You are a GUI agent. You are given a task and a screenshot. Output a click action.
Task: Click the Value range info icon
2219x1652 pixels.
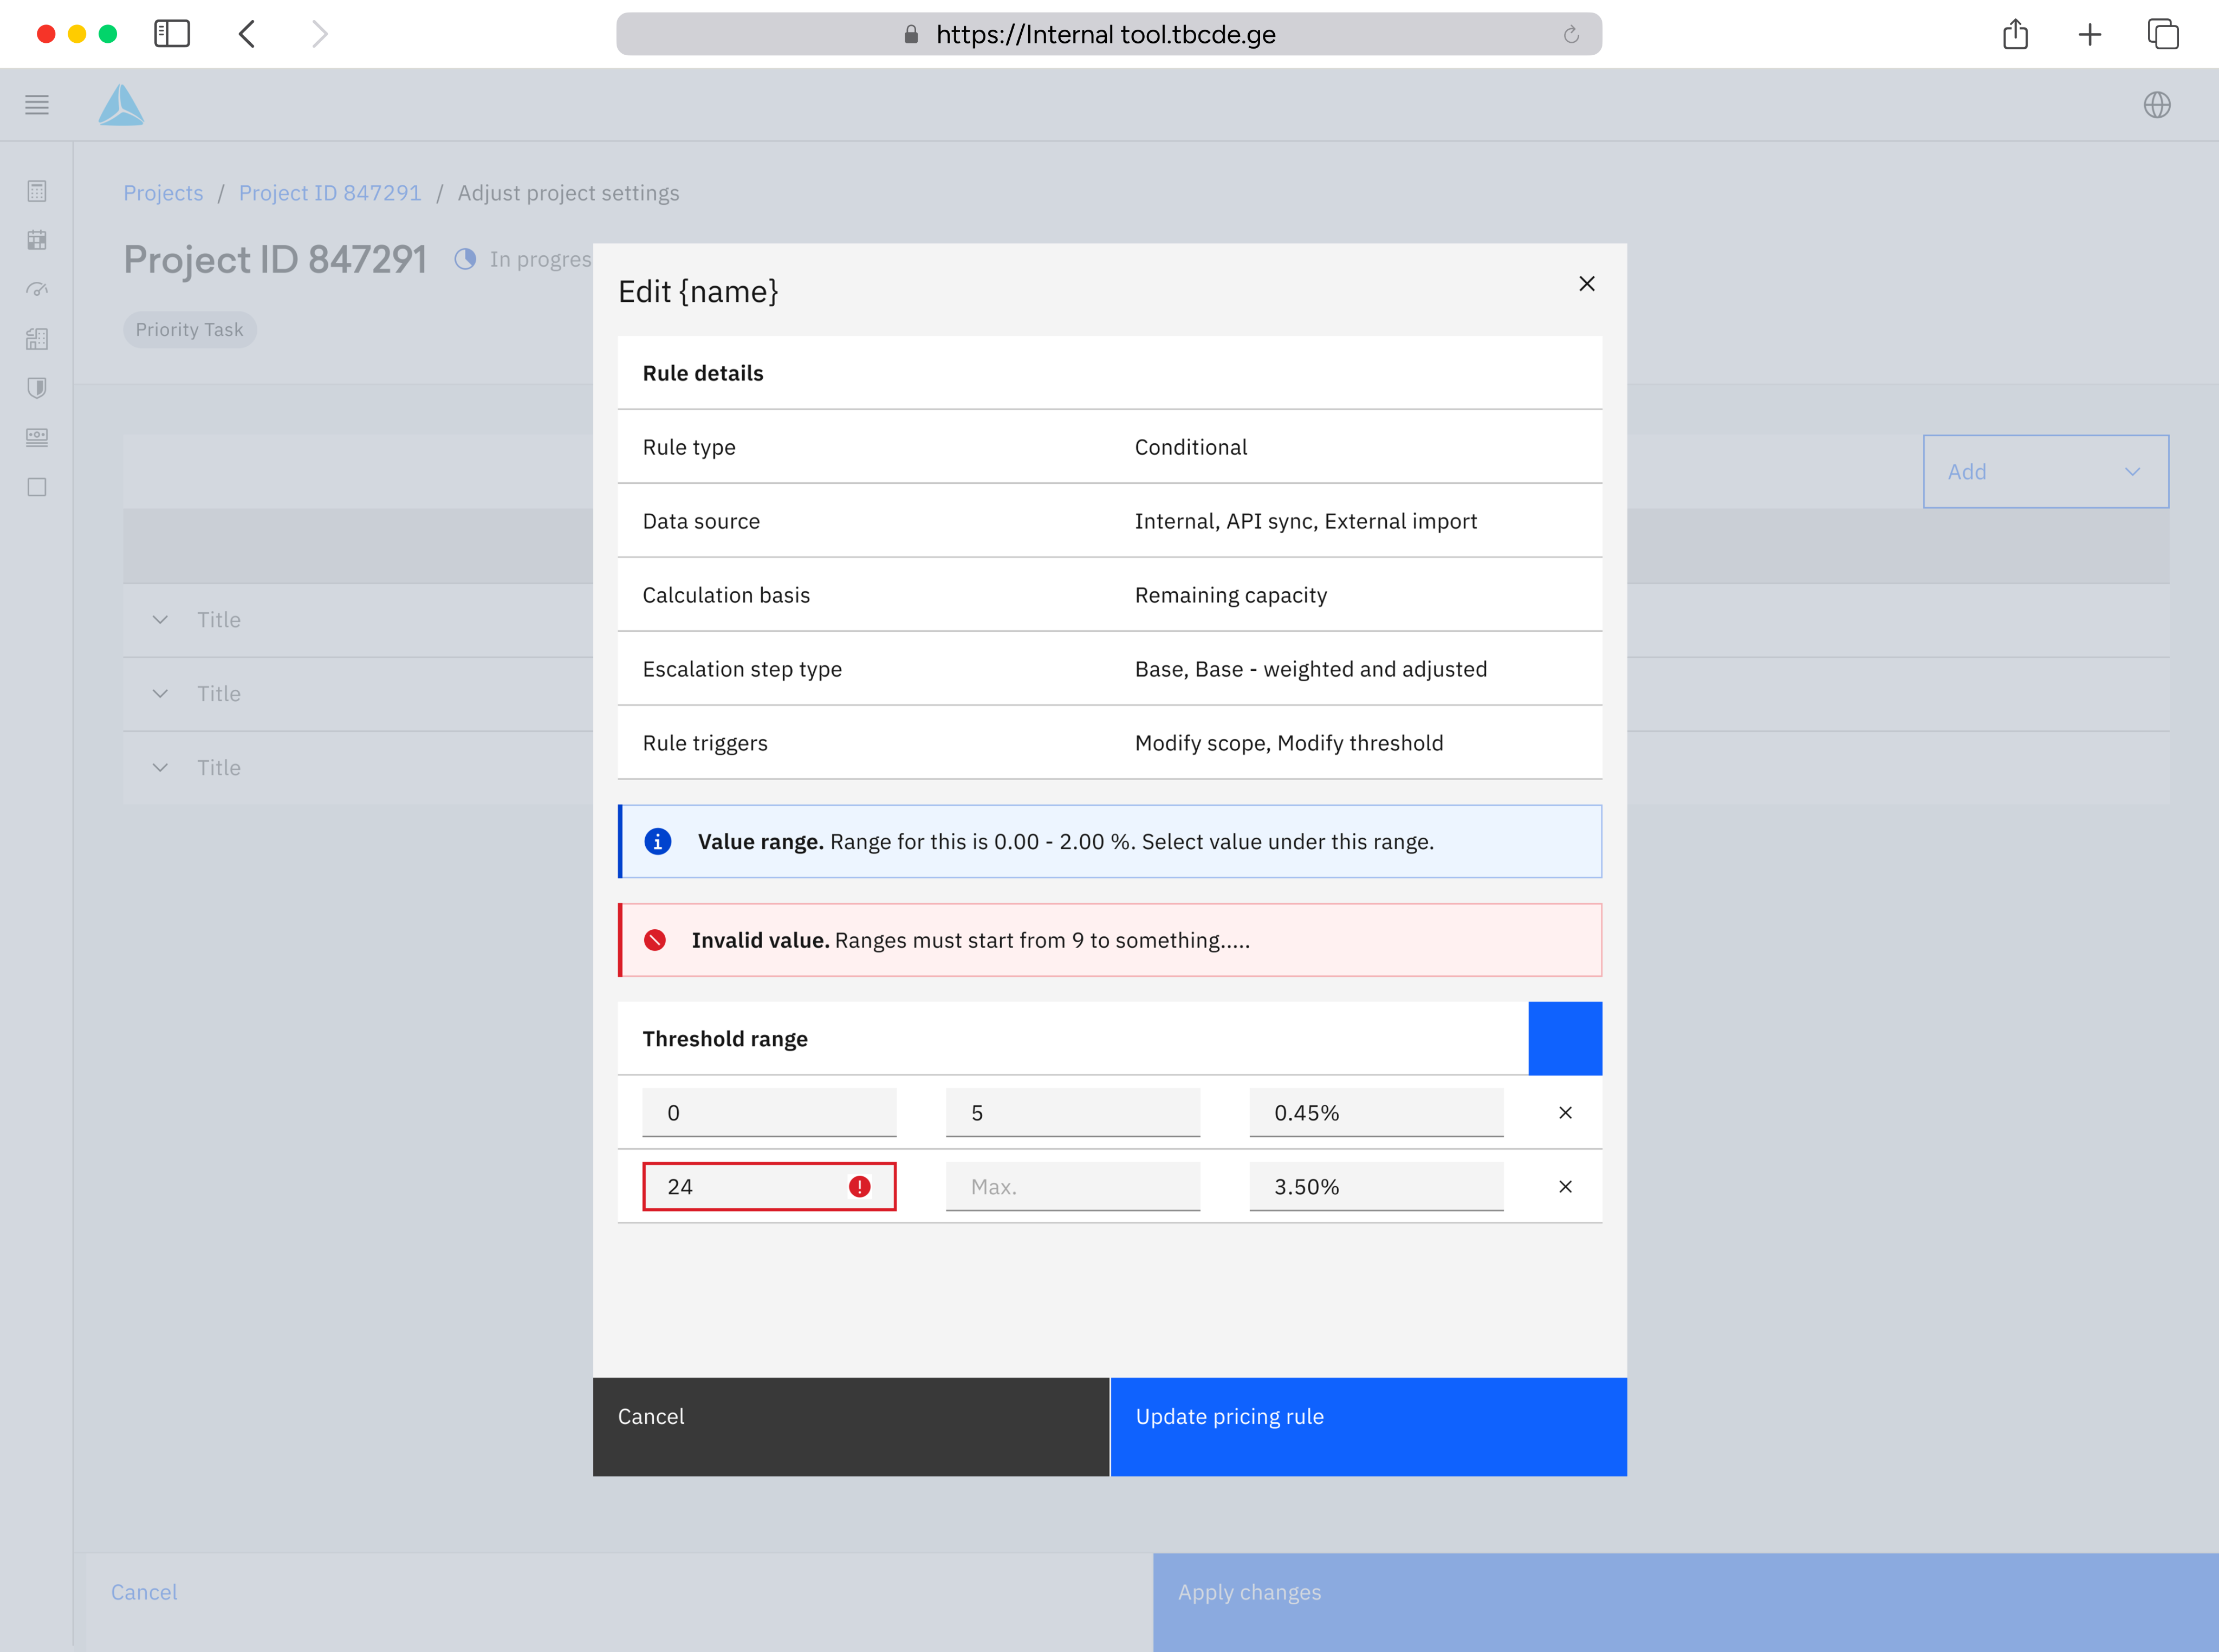pos(658,842)
